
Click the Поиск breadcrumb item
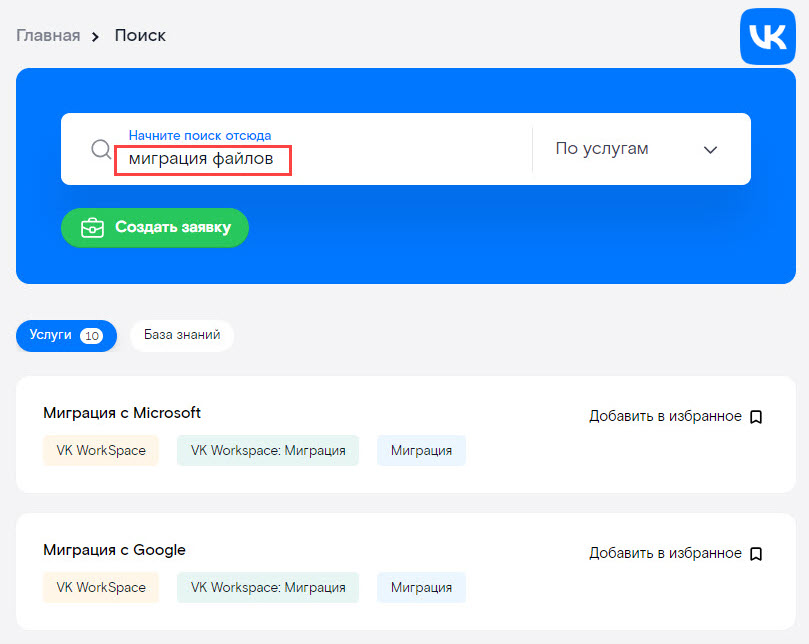click(x=140, y=36)
